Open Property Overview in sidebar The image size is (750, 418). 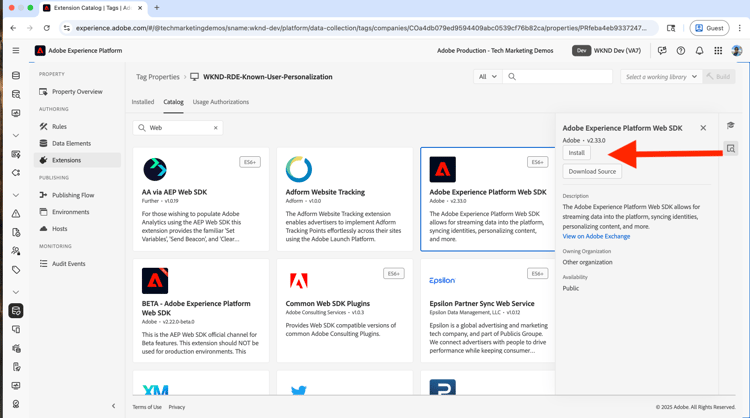click(77, 91)
